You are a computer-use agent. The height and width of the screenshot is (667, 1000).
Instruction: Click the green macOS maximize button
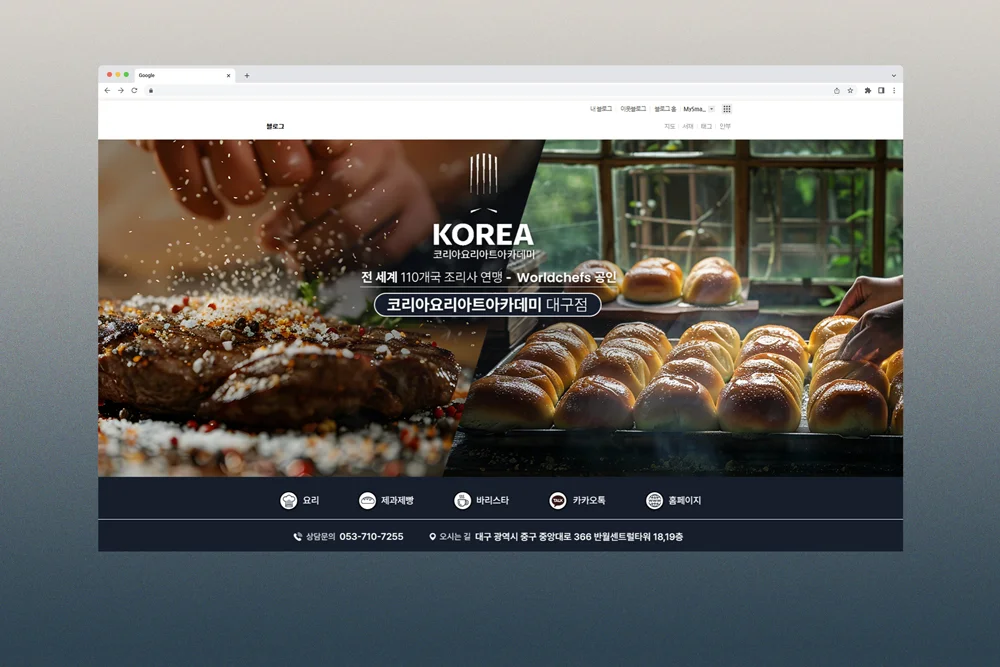[126, 75]
